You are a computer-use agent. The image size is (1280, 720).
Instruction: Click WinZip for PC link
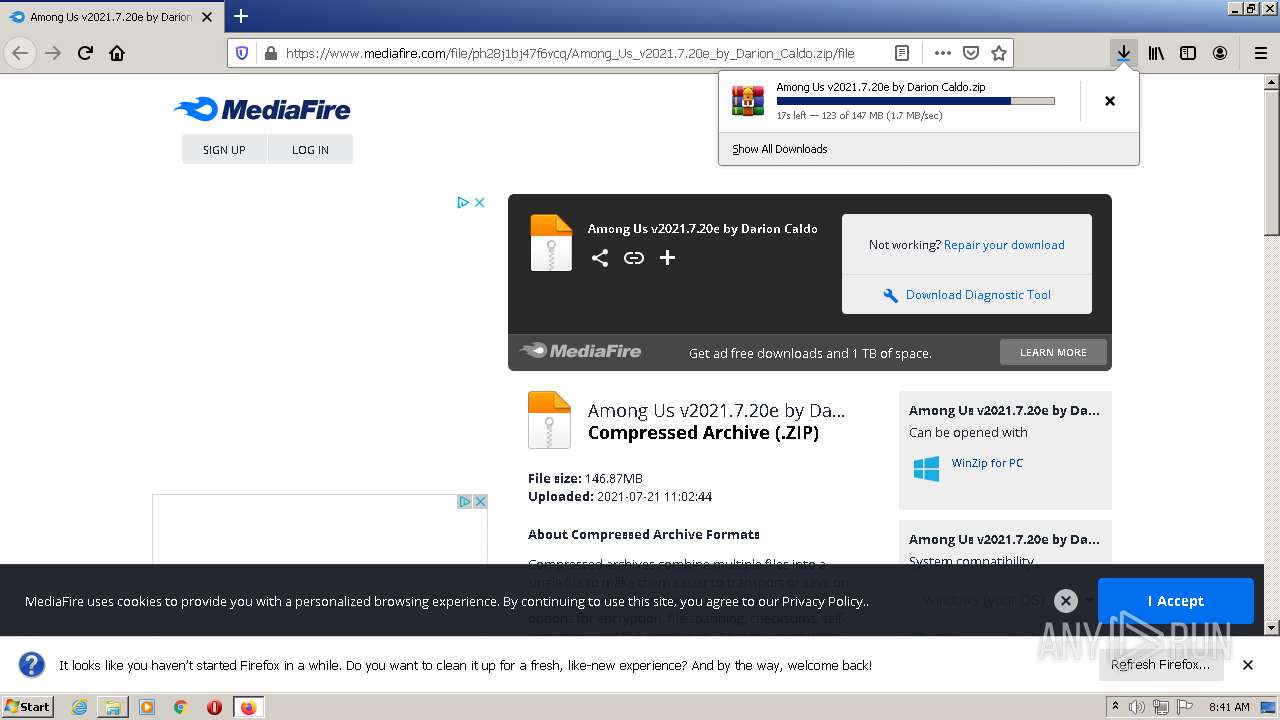pos(987,463)
